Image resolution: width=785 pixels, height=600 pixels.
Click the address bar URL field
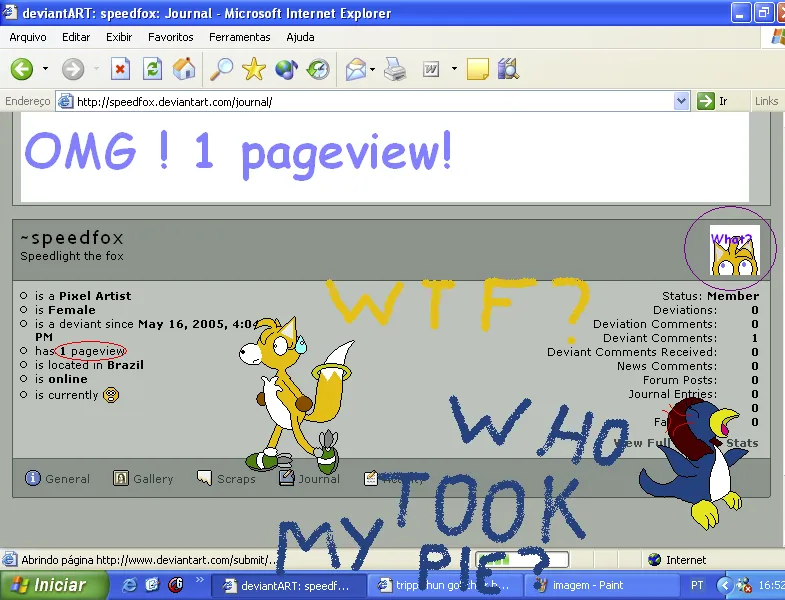[370, 101]
